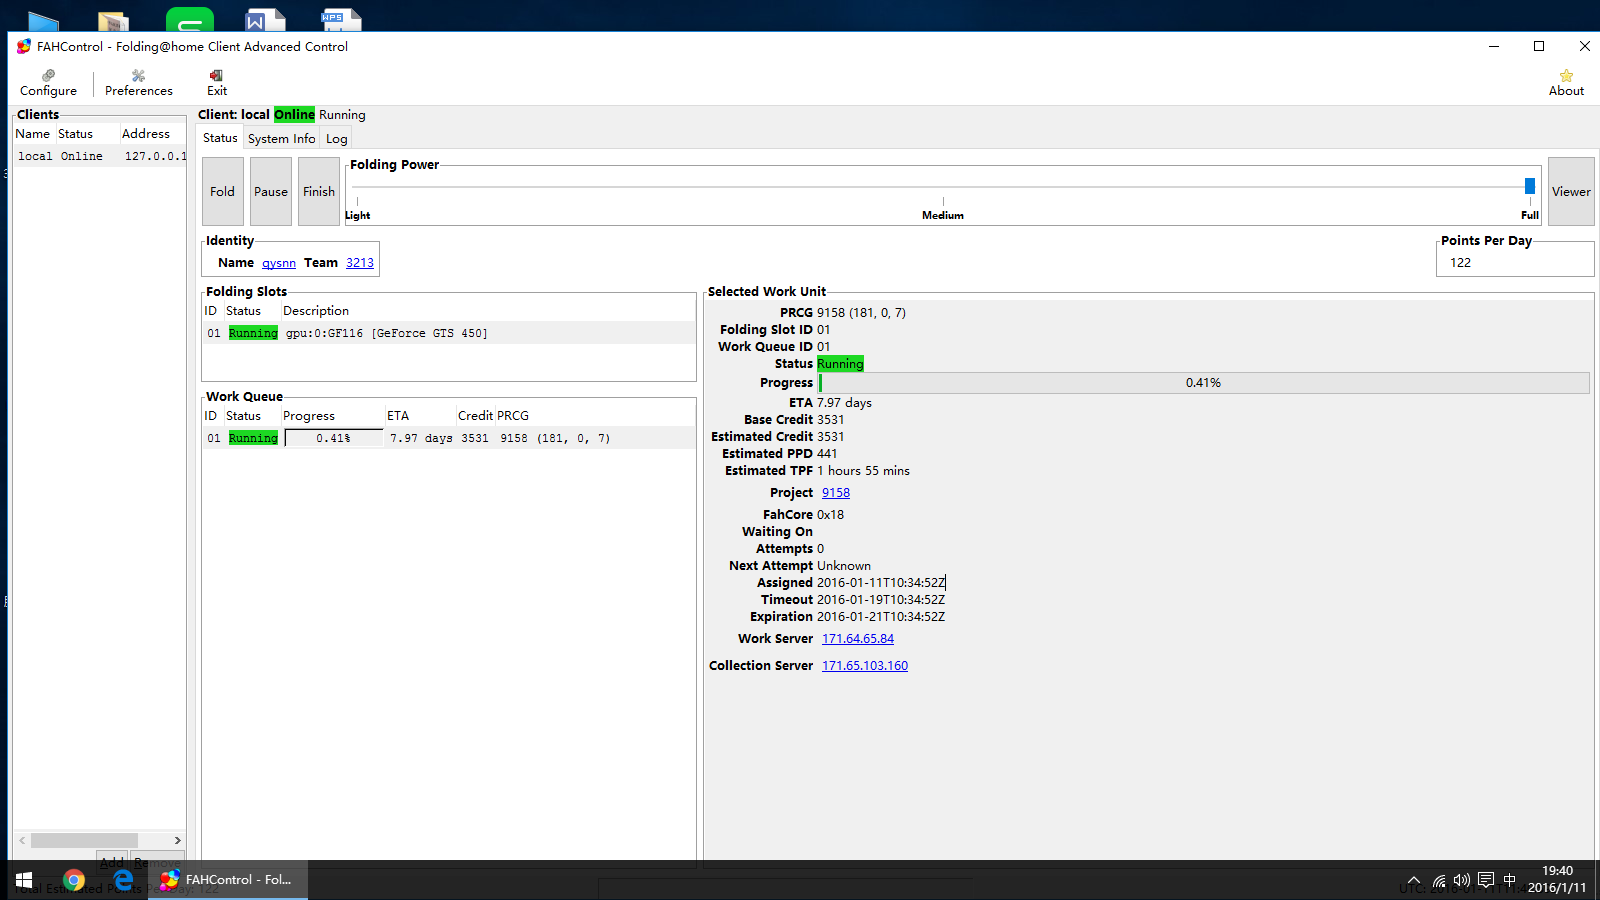Viewport: 1600px width, 900px height.
Task: Switch to the System Info tab
Action: 281,138
